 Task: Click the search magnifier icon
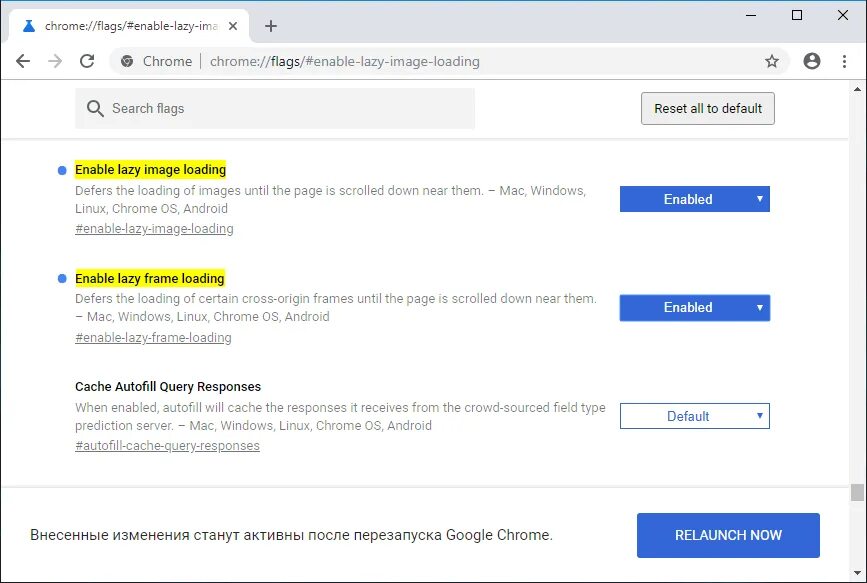[95, 108]
